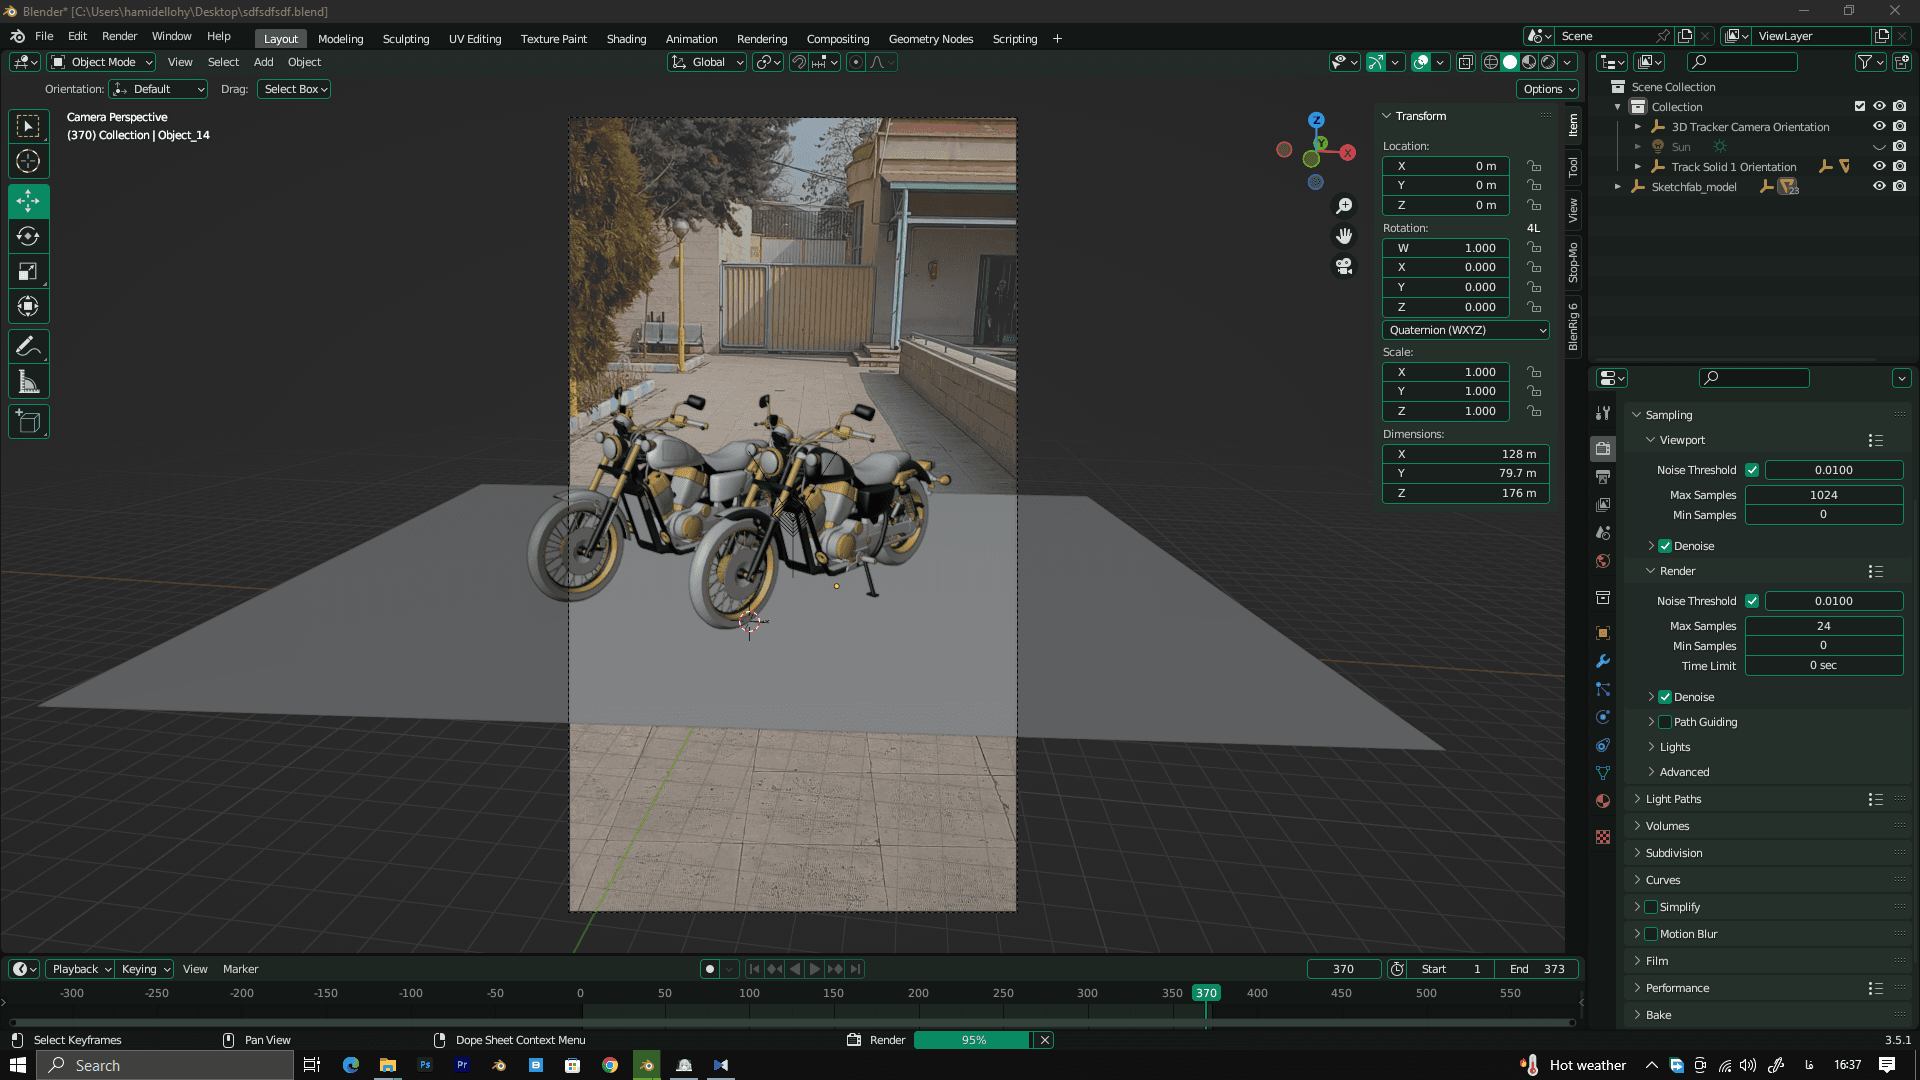Open the Output properties tab
The height and width of the screenshot is (1080, 1920).
[1603, 477]
